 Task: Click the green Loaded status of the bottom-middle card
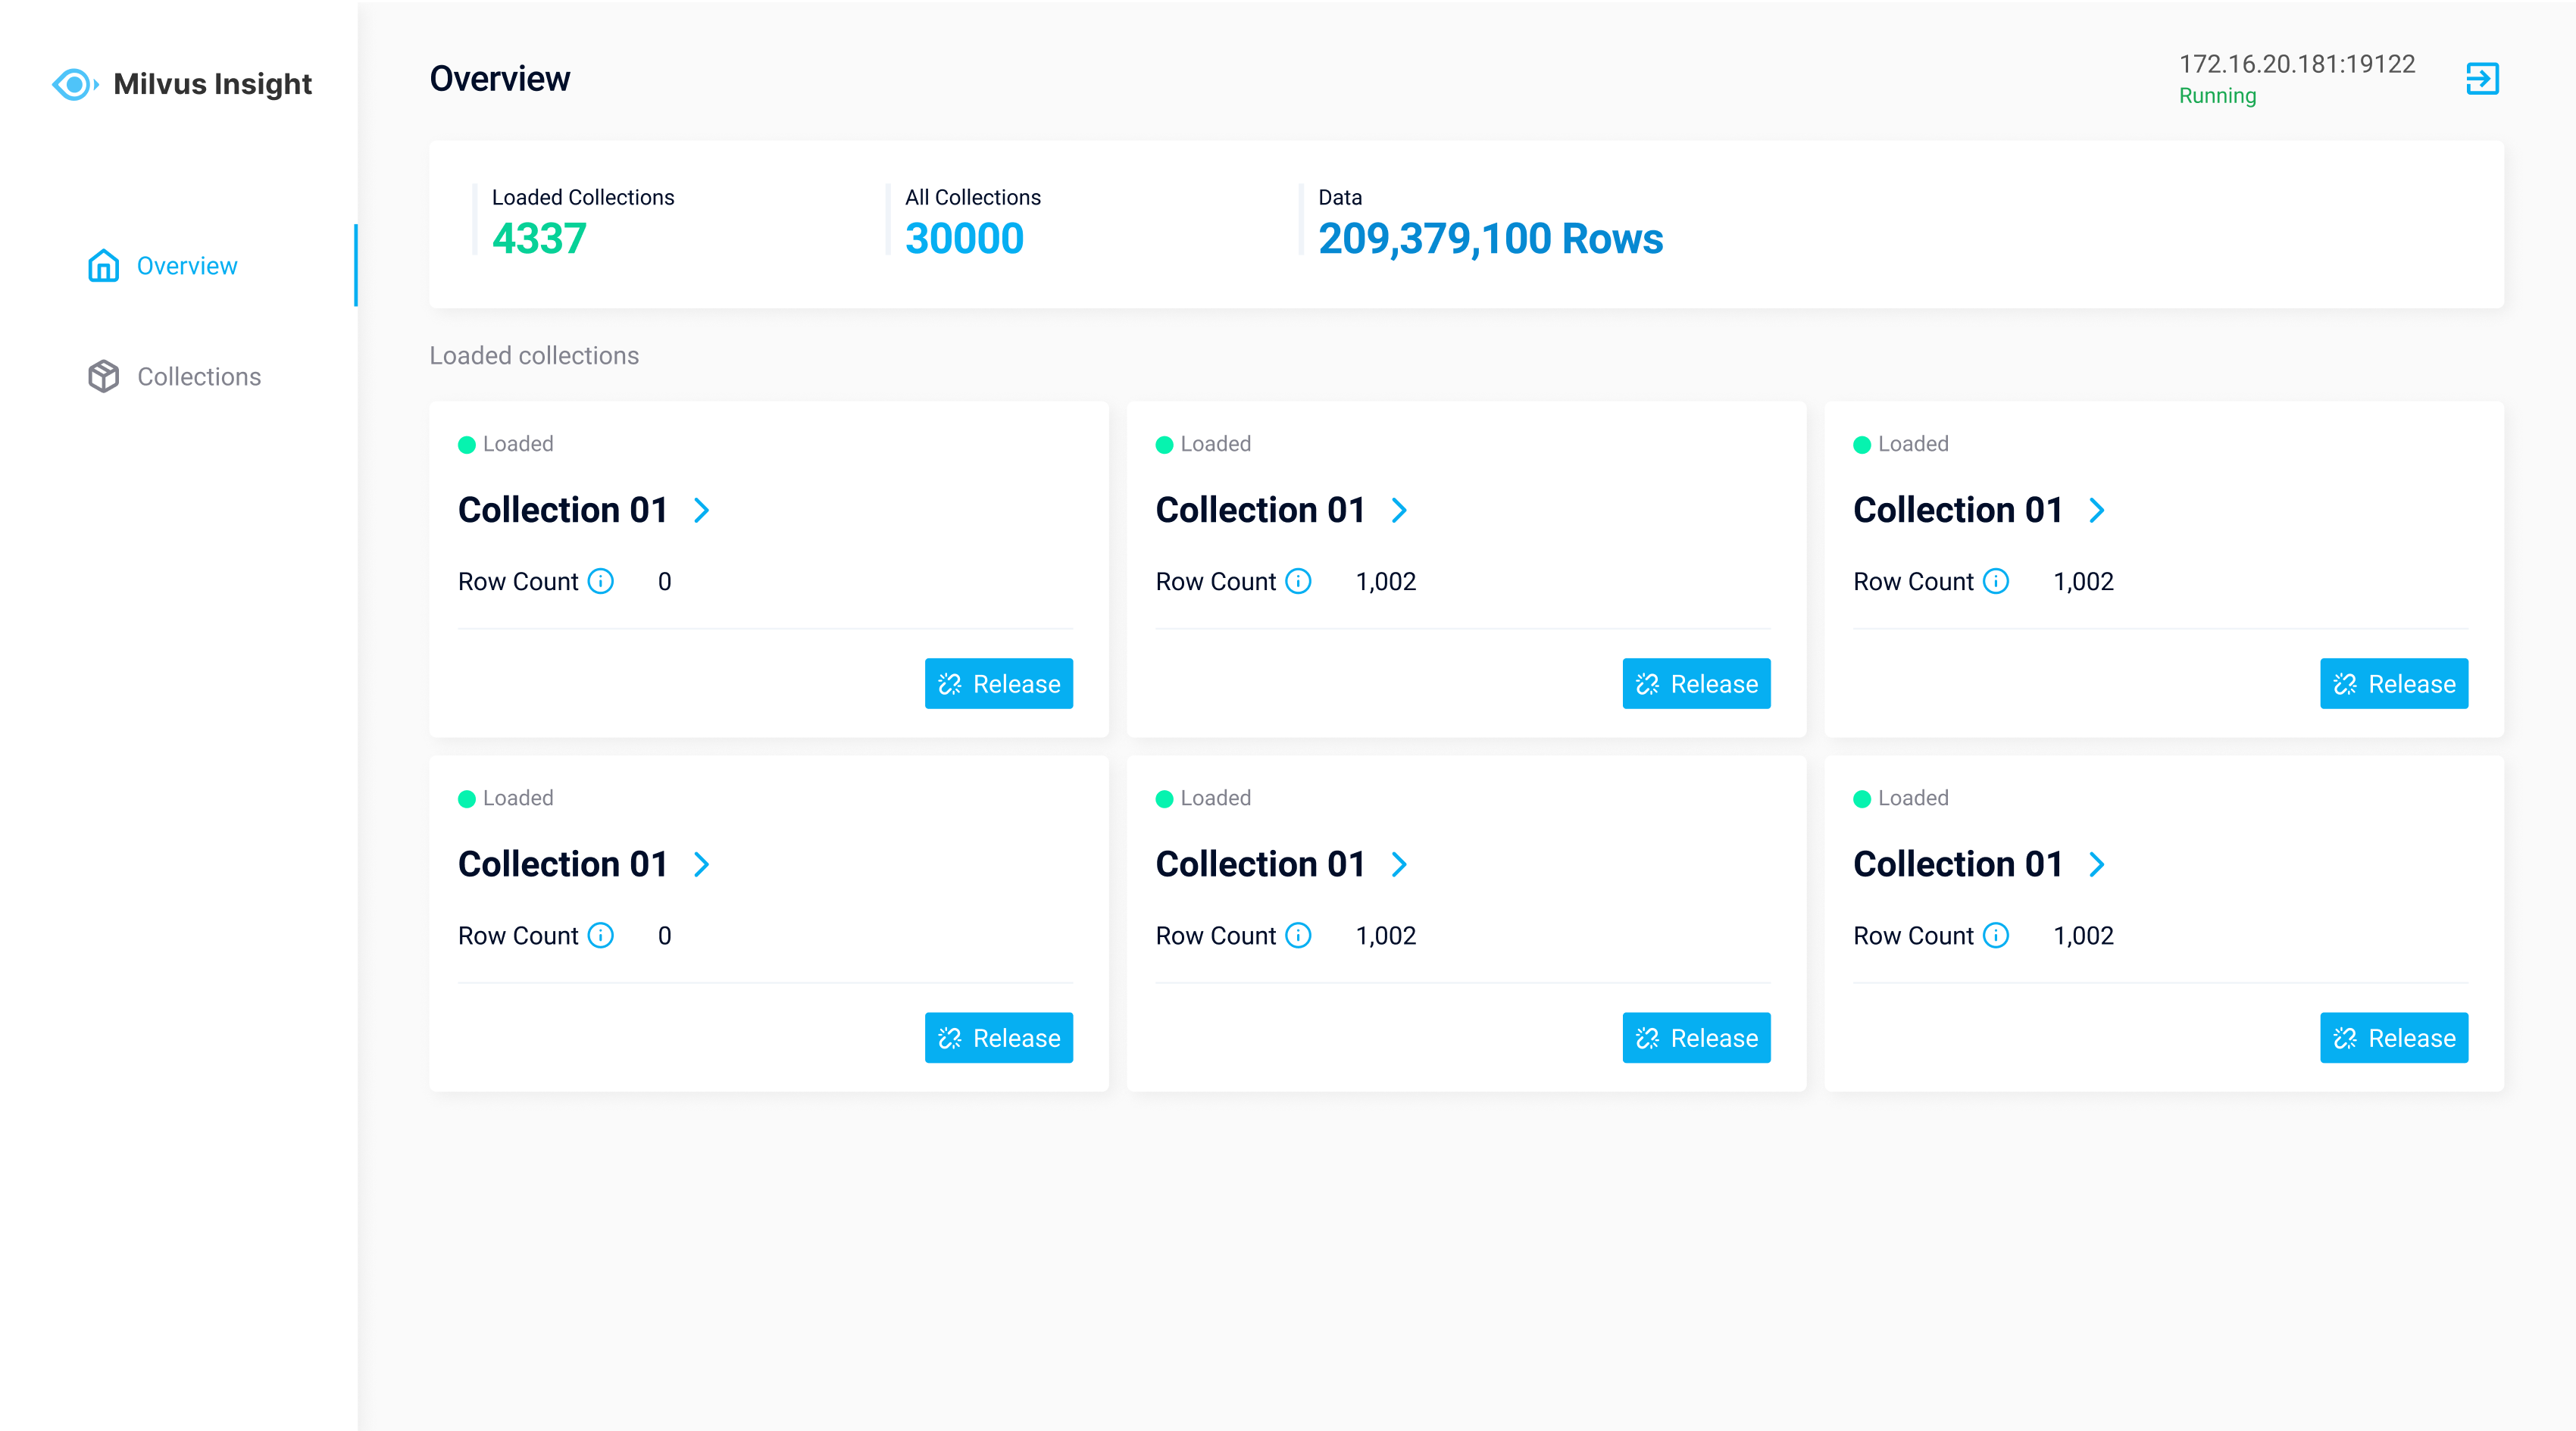pos(1203,798)
